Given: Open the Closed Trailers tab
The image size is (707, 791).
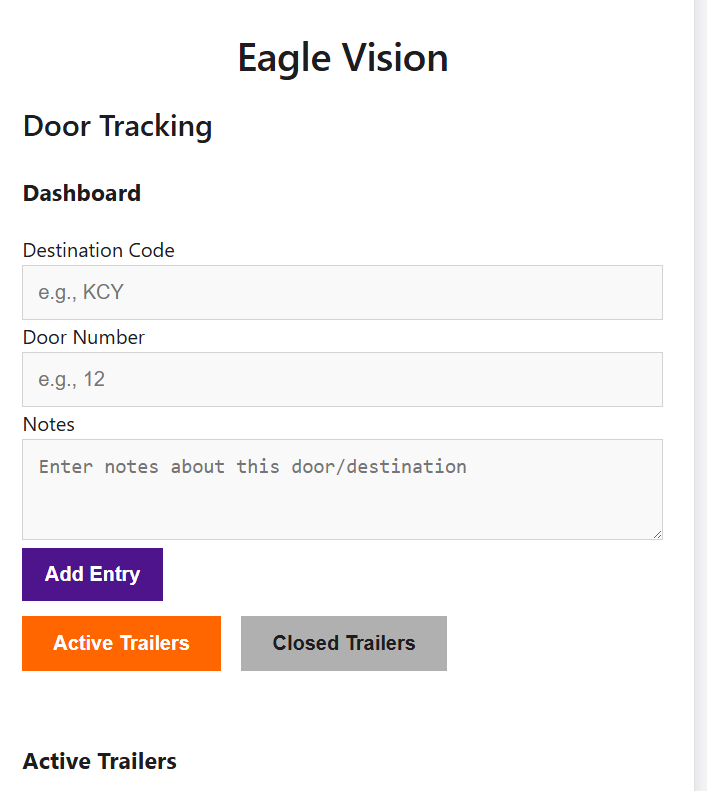Looking at the screenshot, I should pyautogui.click(x=344, y=643).
